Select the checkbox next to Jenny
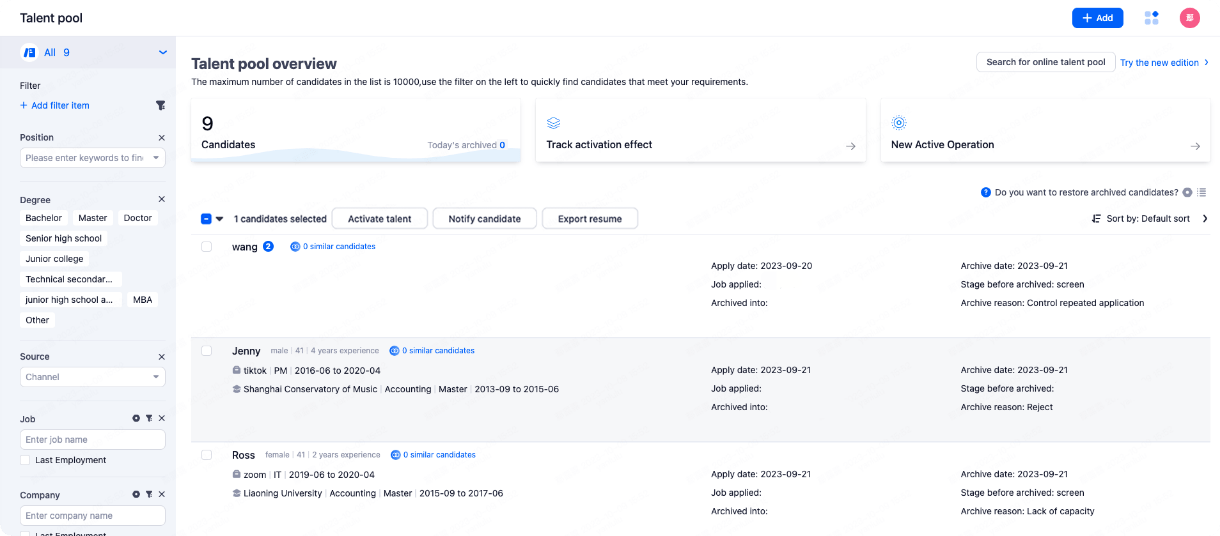The image size is (1220, 536). point(207,351)
